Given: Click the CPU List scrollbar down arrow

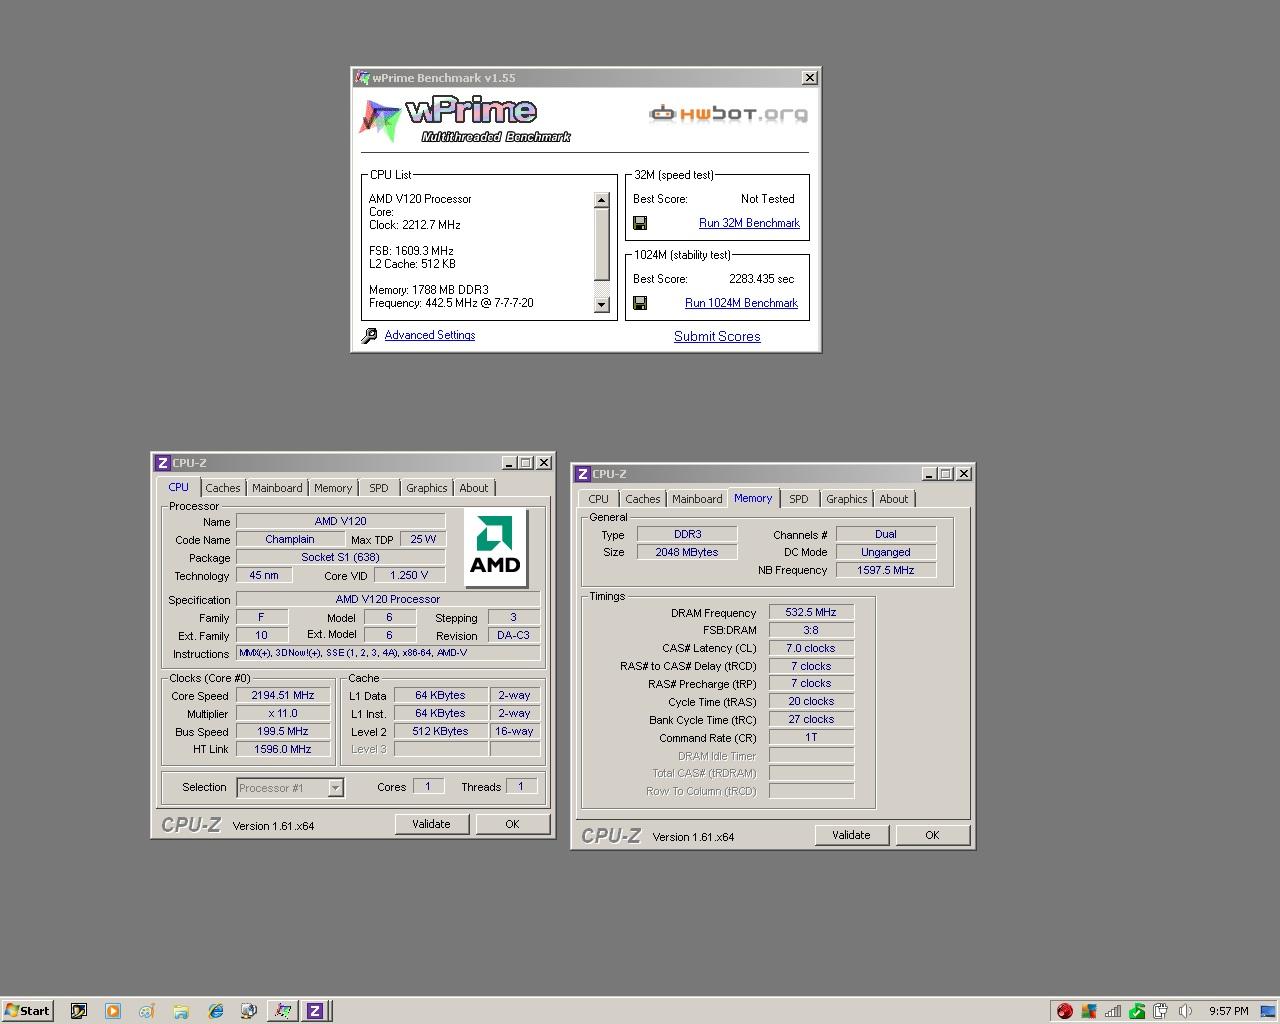Looking at the screenshot, I should tap(601, 305).
